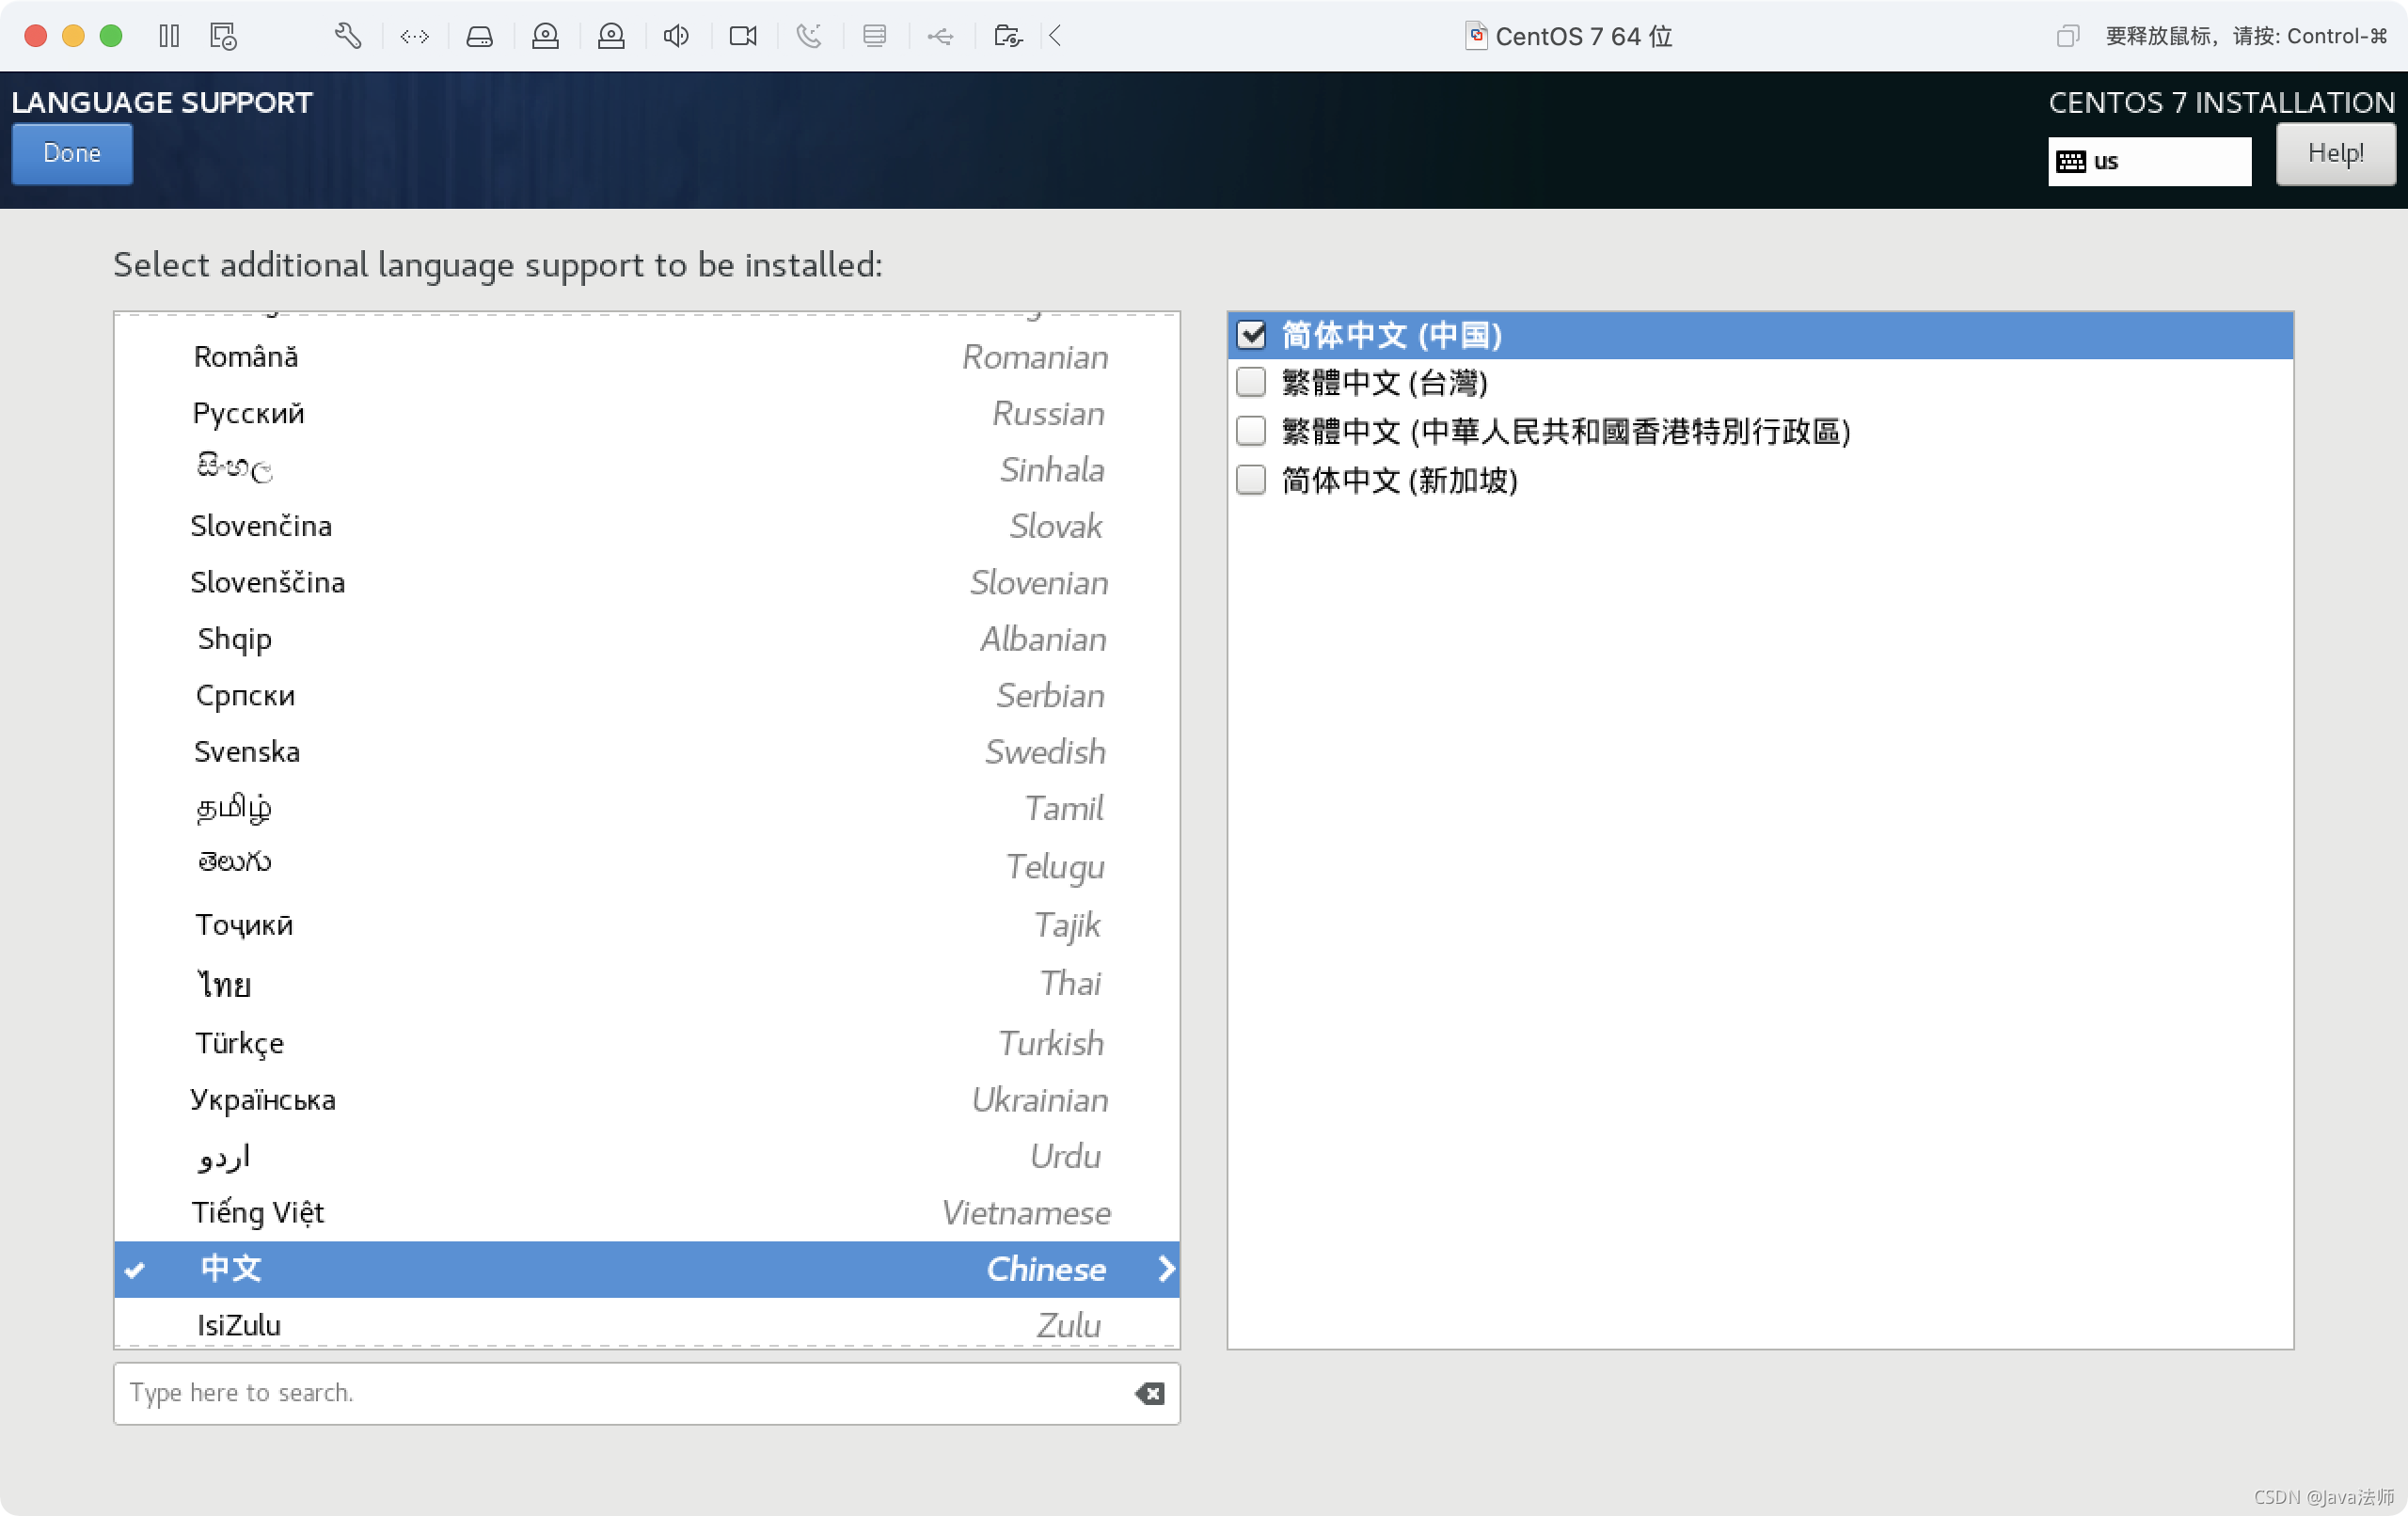Screen dimensions: 2408x1516
Task: Select Українська Ukrainian language row
Action: 647,1100
